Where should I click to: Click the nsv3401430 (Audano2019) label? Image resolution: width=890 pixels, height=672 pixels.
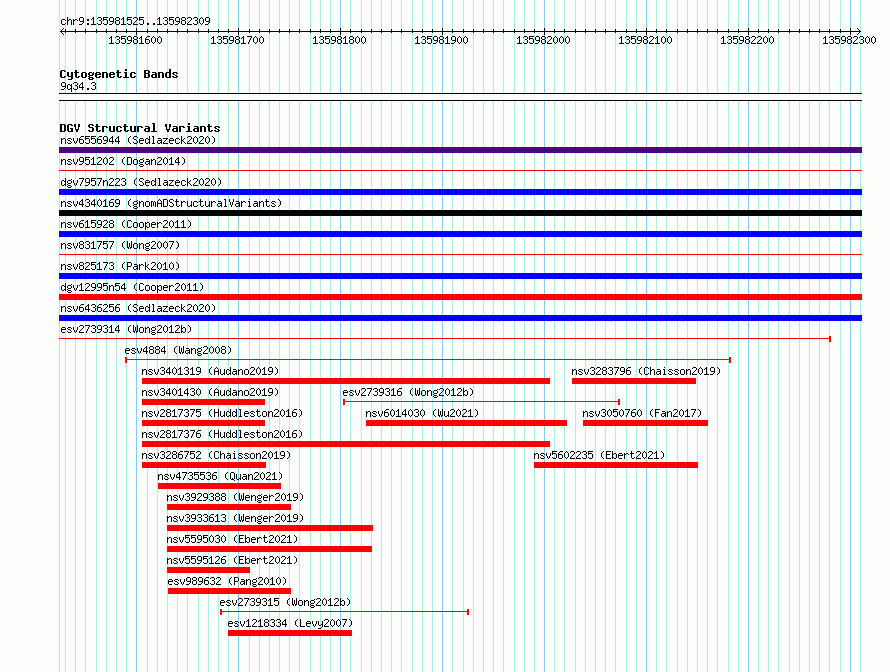210,392
